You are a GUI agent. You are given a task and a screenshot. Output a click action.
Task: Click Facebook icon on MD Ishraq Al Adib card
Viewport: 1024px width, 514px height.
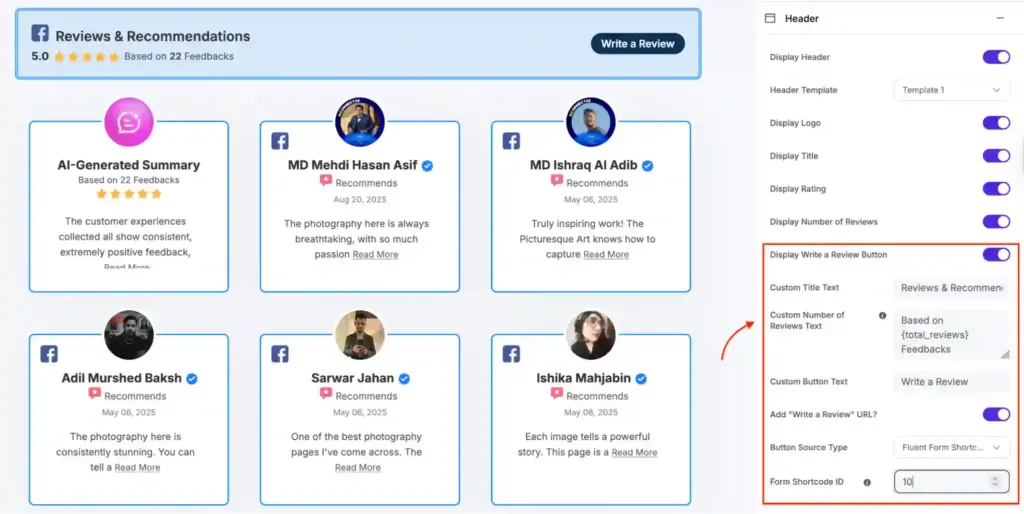click(x=511, y=141)
